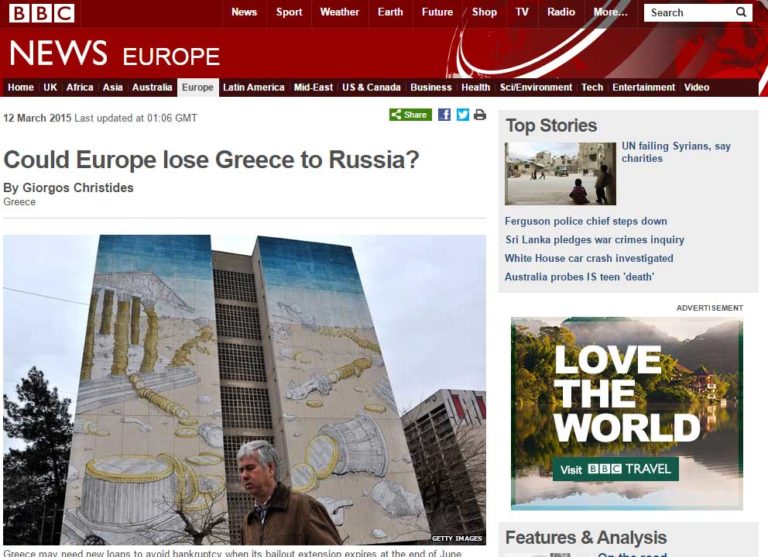Open the Sport section
The image size is (768, 557).
(289, 13)
